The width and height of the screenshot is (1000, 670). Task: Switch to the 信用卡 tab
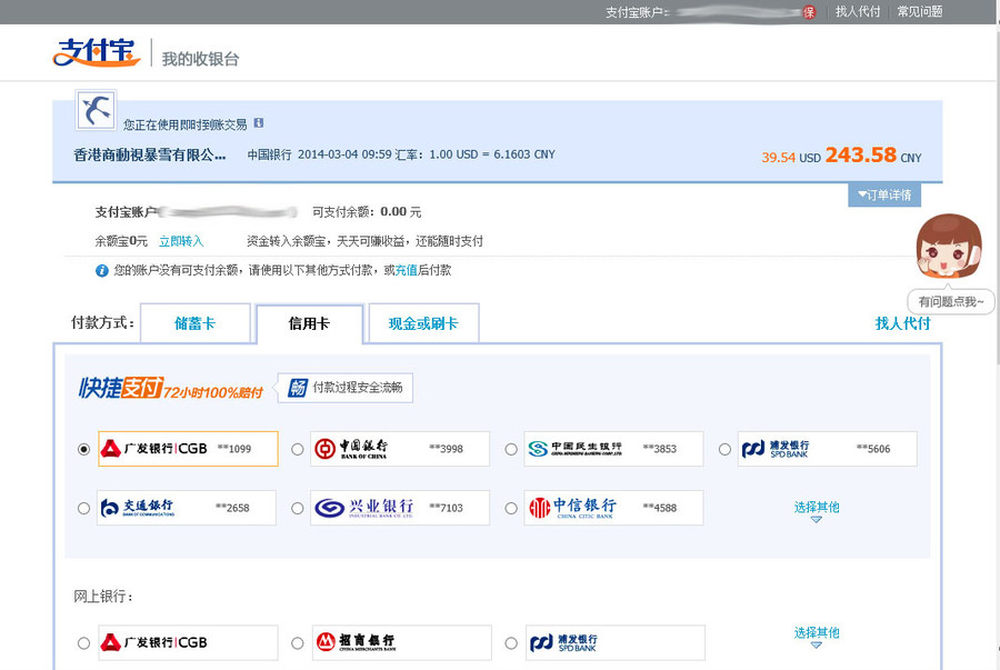point(309,323)
